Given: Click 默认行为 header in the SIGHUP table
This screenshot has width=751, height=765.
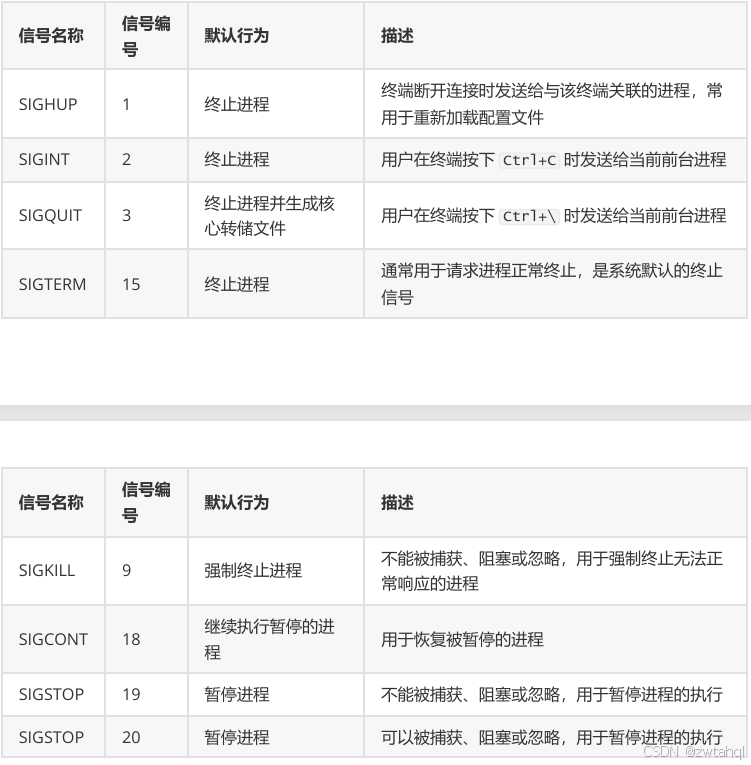Looking at the screenshot, I should tap(237, 36).
